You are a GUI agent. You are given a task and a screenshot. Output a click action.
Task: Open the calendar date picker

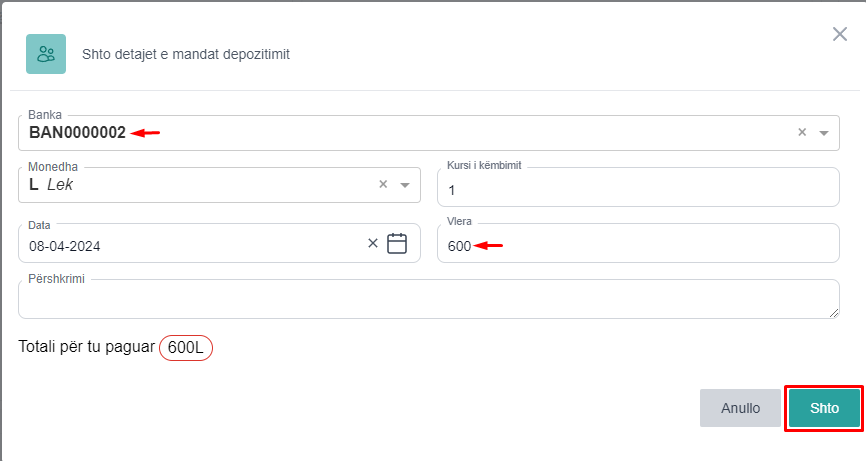[397, 243]
